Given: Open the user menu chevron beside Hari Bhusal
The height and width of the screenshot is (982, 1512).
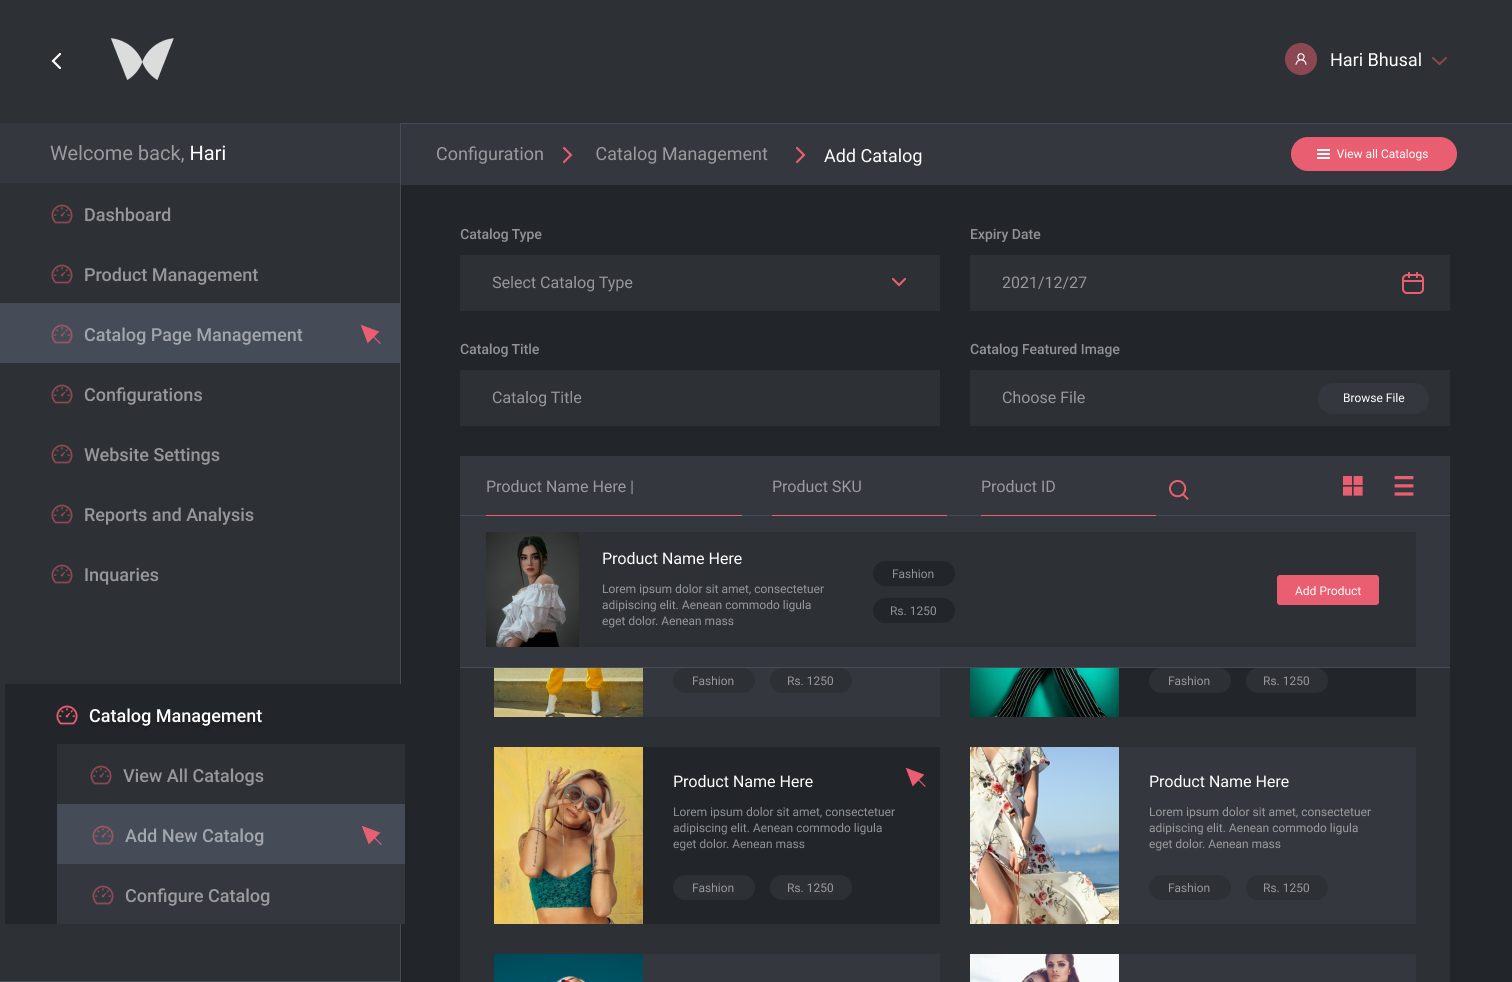Looking at the screenshot, I should (1439, 61).
